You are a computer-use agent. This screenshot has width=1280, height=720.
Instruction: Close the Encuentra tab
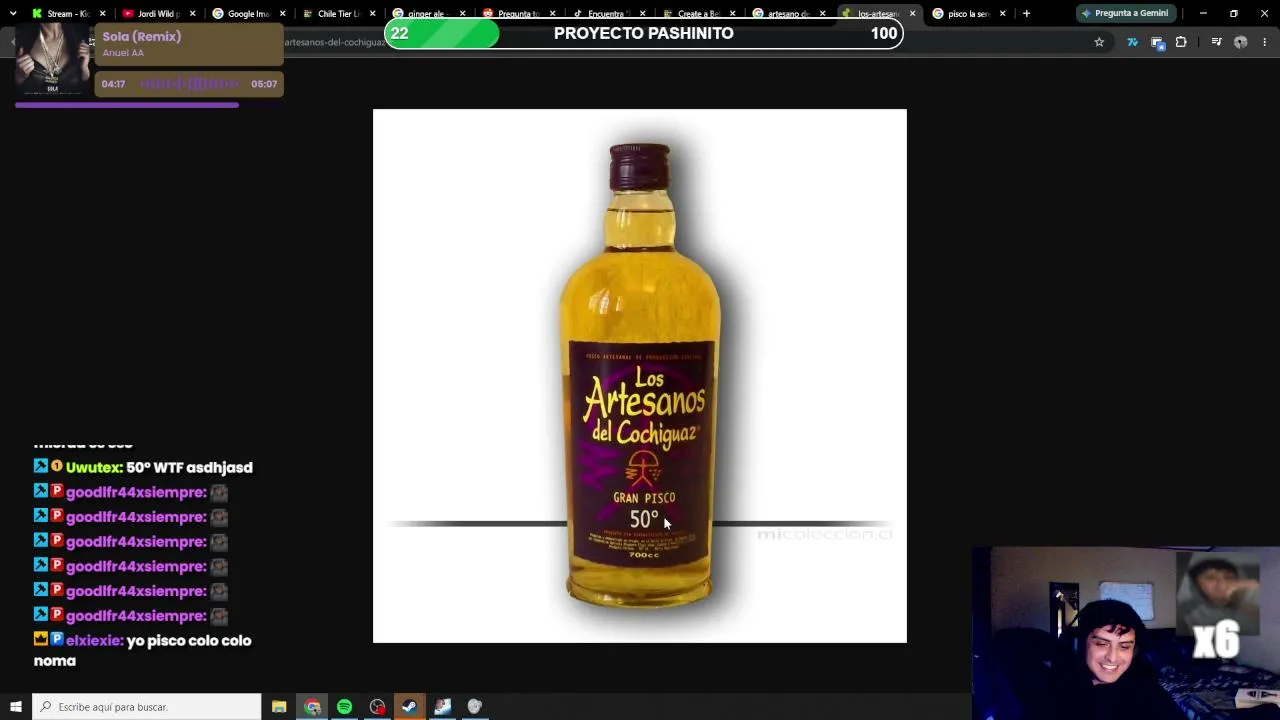pos(642,14)
